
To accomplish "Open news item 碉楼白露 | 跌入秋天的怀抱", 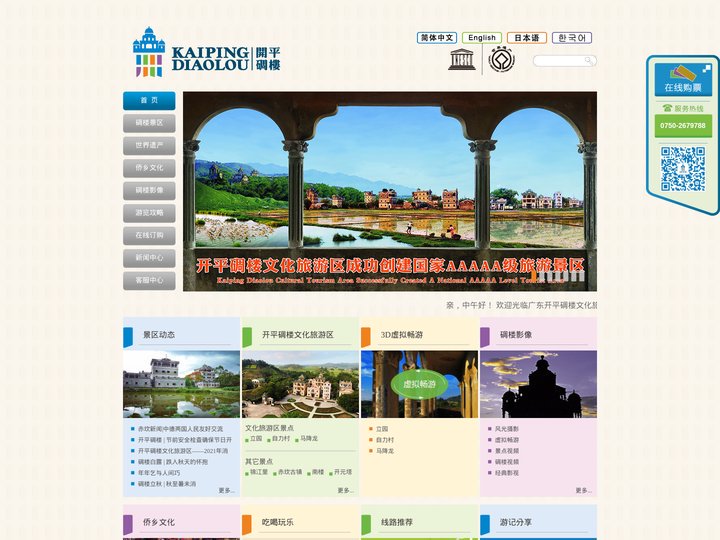I will [x=173, y=462].
